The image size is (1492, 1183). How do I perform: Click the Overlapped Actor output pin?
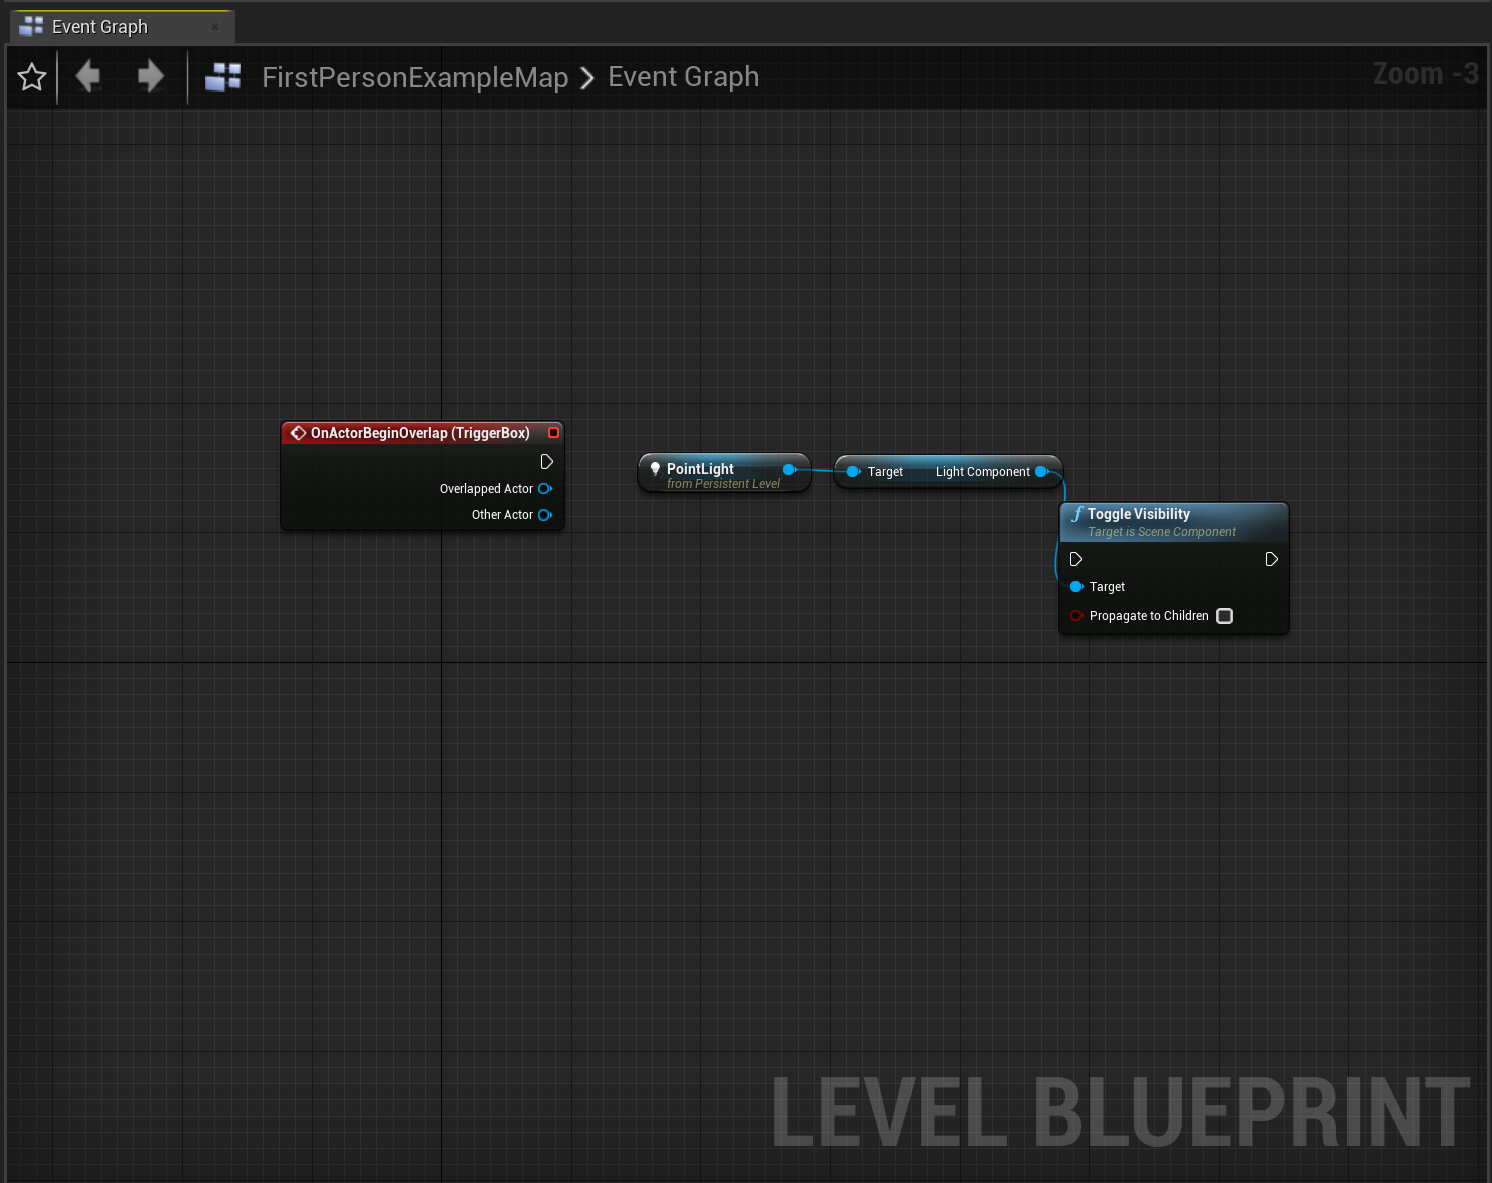tap(545, 489)
